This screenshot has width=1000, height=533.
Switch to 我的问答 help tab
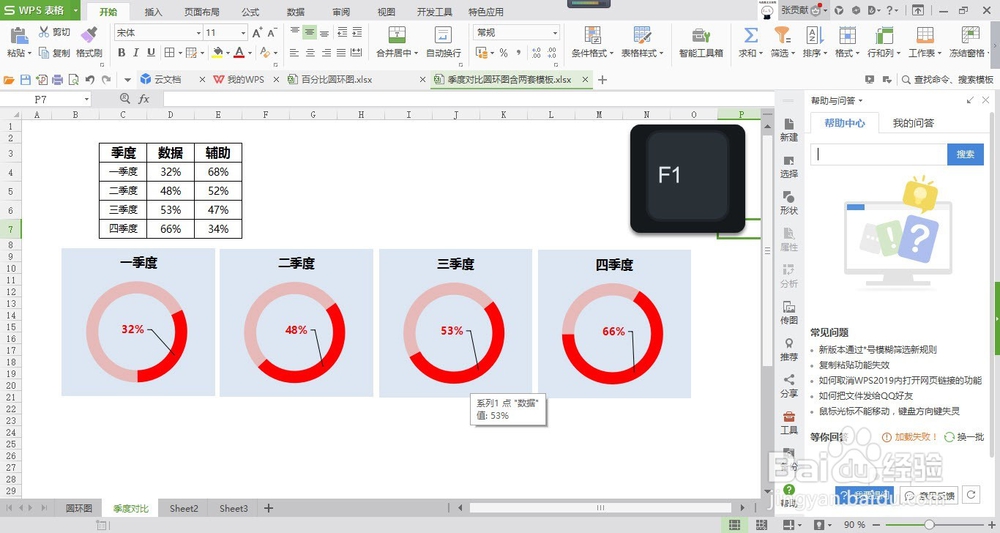pos(913,123)
